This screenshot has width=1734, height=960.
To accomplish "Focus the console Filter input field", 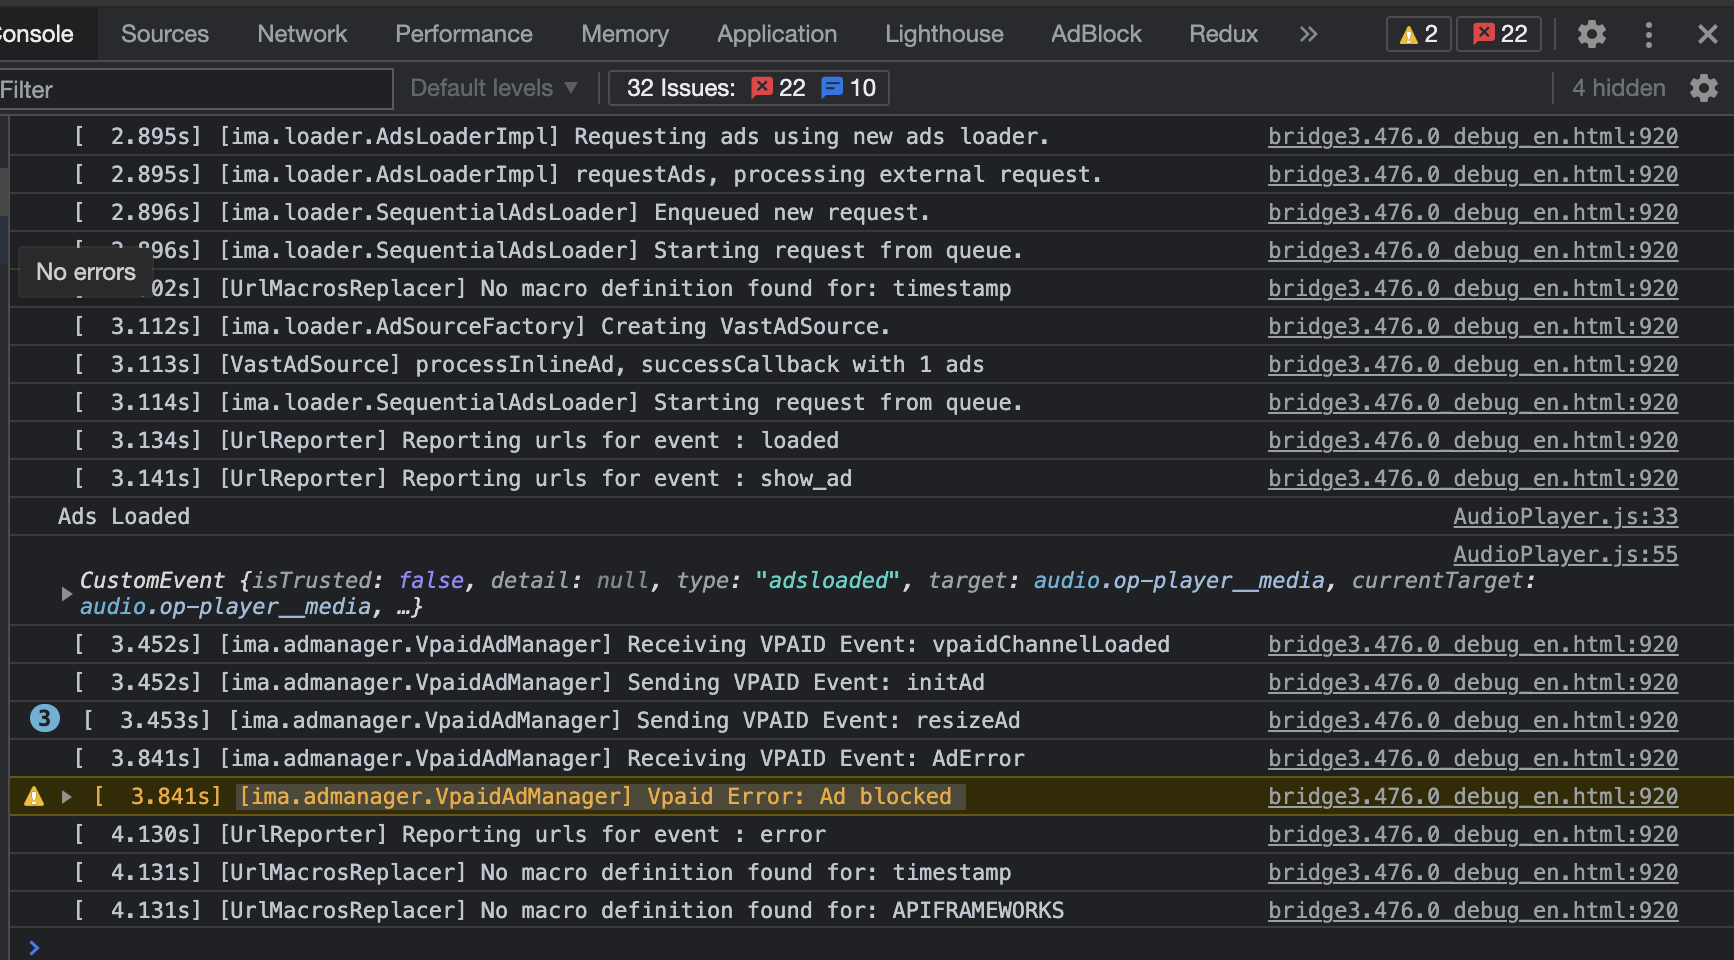I will [x=196, y=89].
